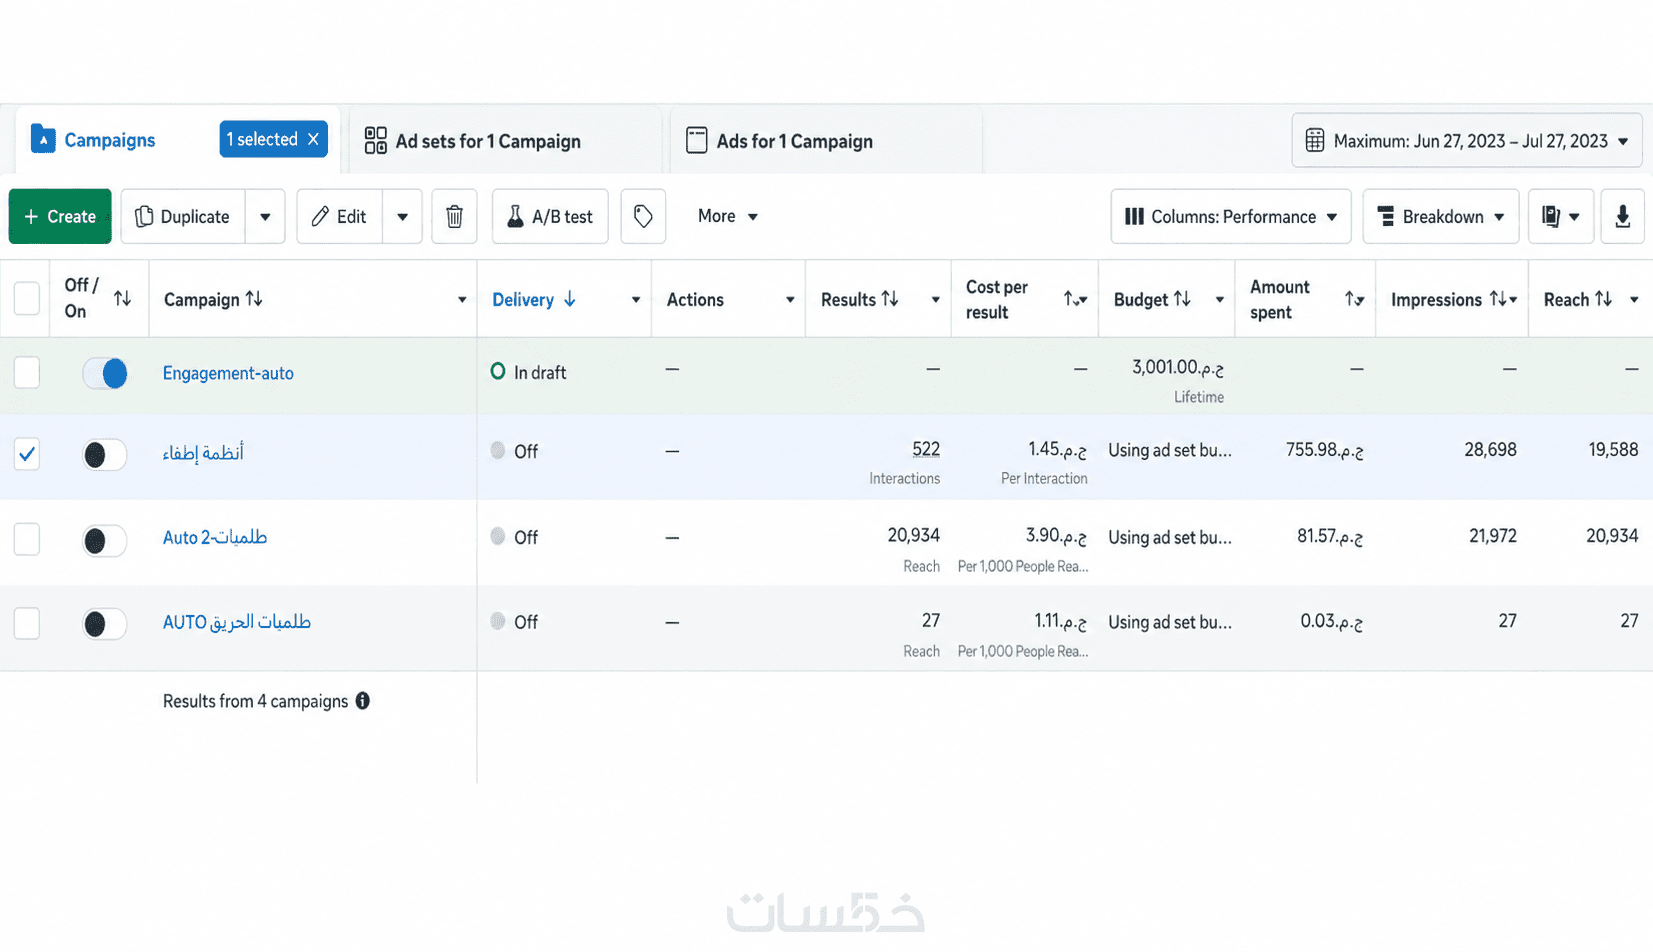Viewport: 1653px width, 952px height.
Task: Check the Engagement-auto row checkbox
Action: pos(27,373)
